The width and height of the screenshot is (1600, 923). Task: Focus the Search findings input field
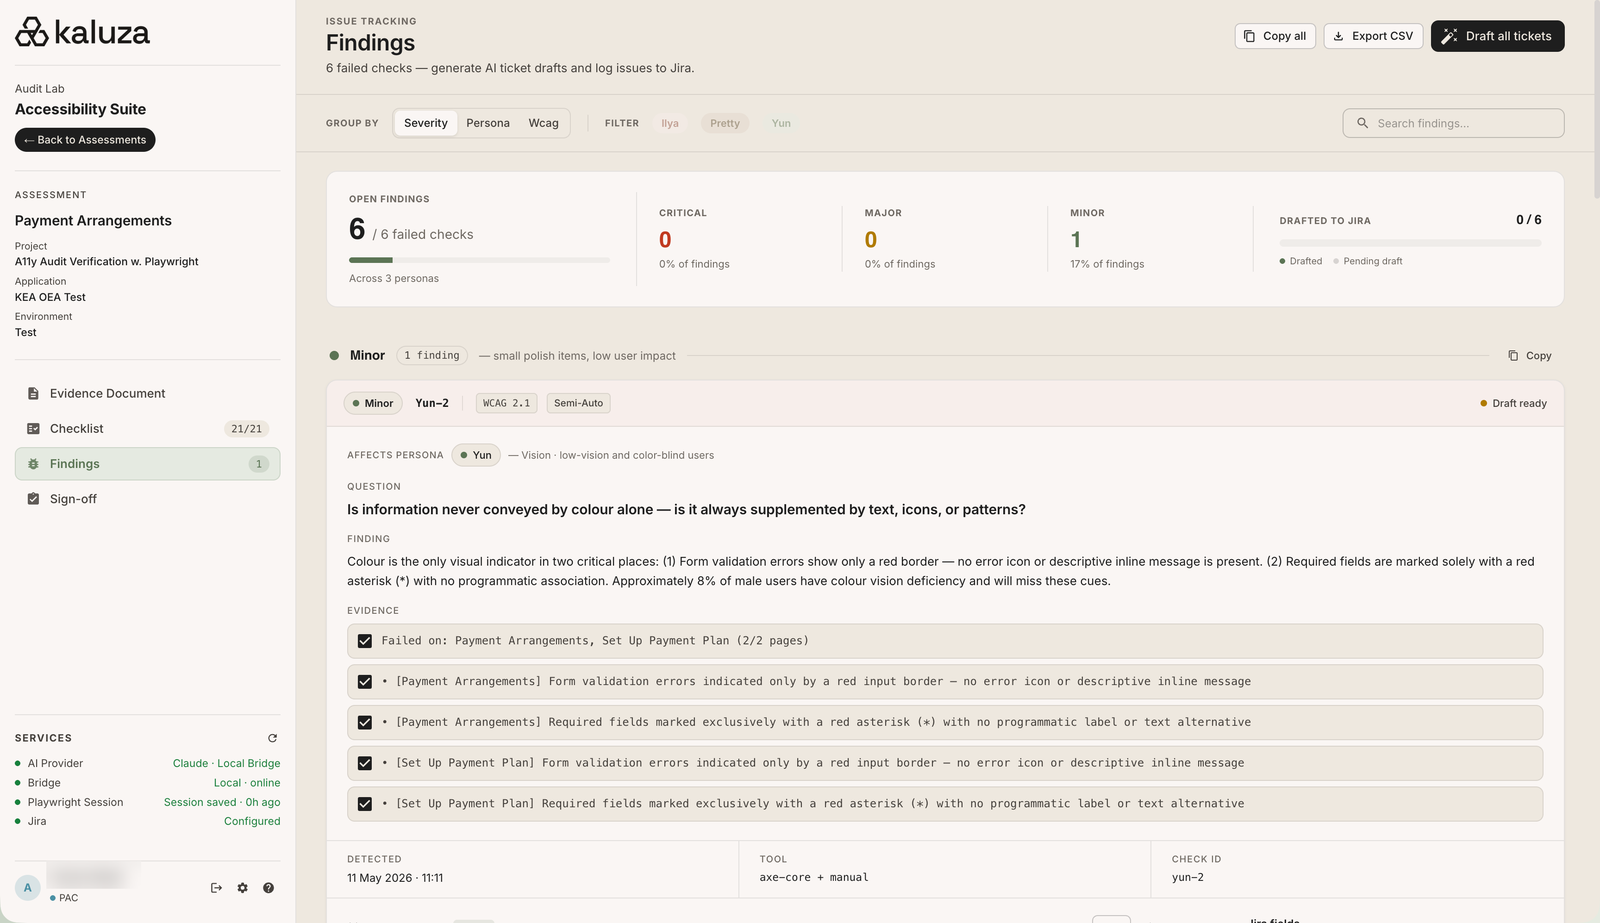pyautogui.click(x=1453, y=123)
